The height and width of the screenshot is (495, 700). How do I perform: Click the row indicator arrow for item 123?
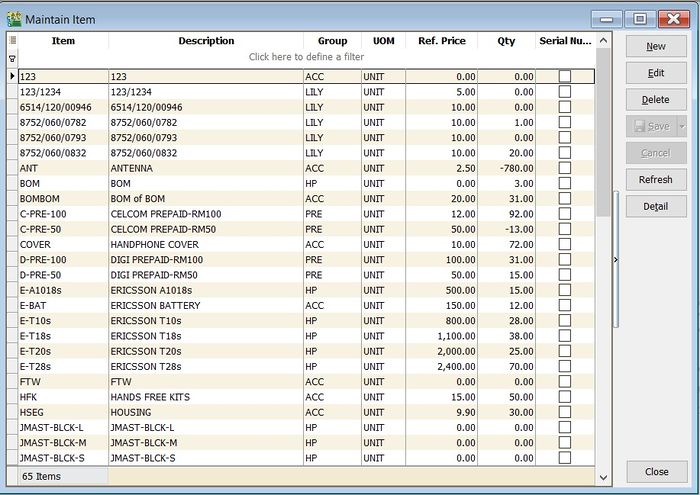click(x=12, y=76)
